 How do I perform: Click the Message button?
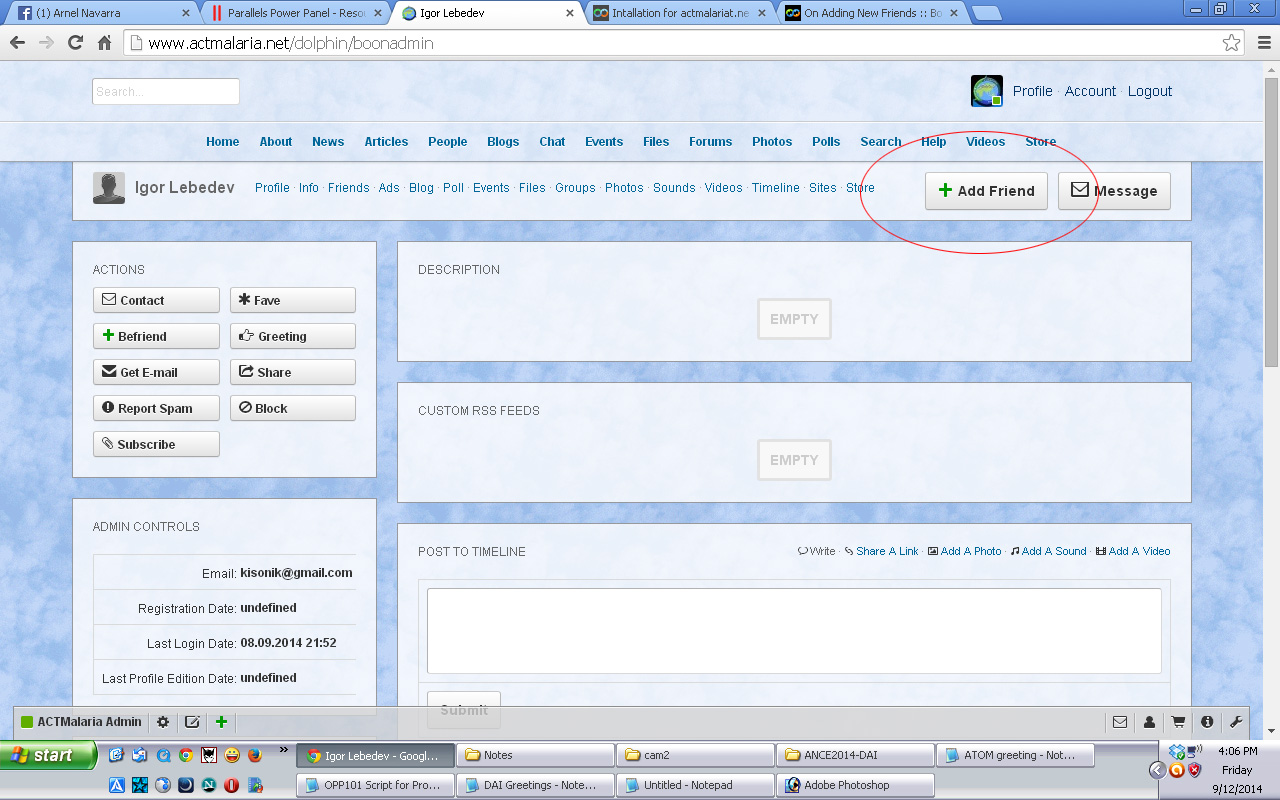tap(1114, 191)
